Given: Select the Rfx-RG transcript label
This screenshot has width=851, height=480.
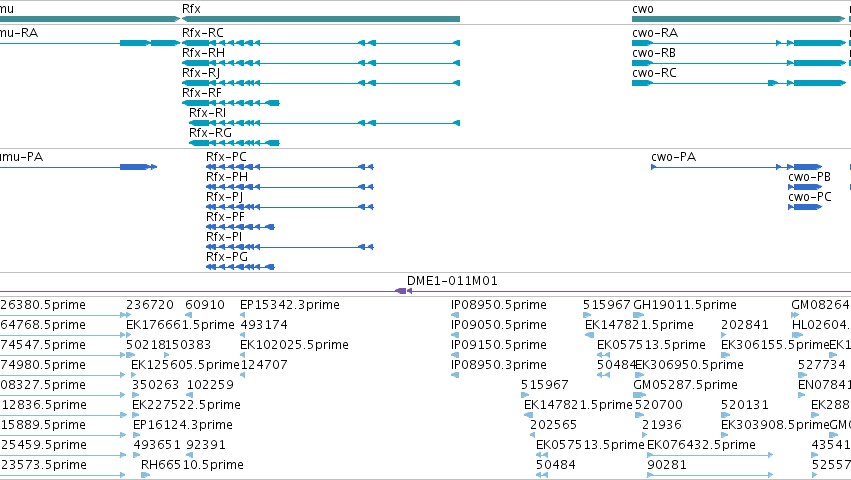Looking at the screenshot, I should pyautogui.click(x=210, y=133).
